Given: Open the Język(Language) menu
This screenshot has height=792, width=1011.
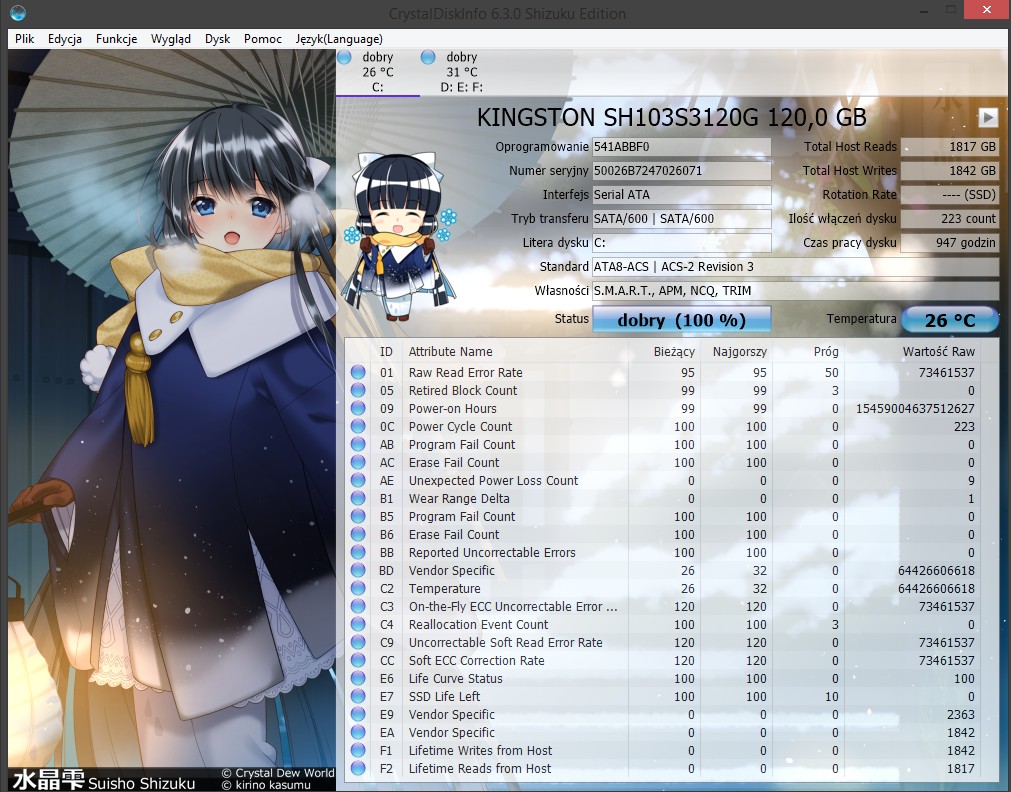Looking at the screenshot, I should pyautogui.click(x=339, y=39).
